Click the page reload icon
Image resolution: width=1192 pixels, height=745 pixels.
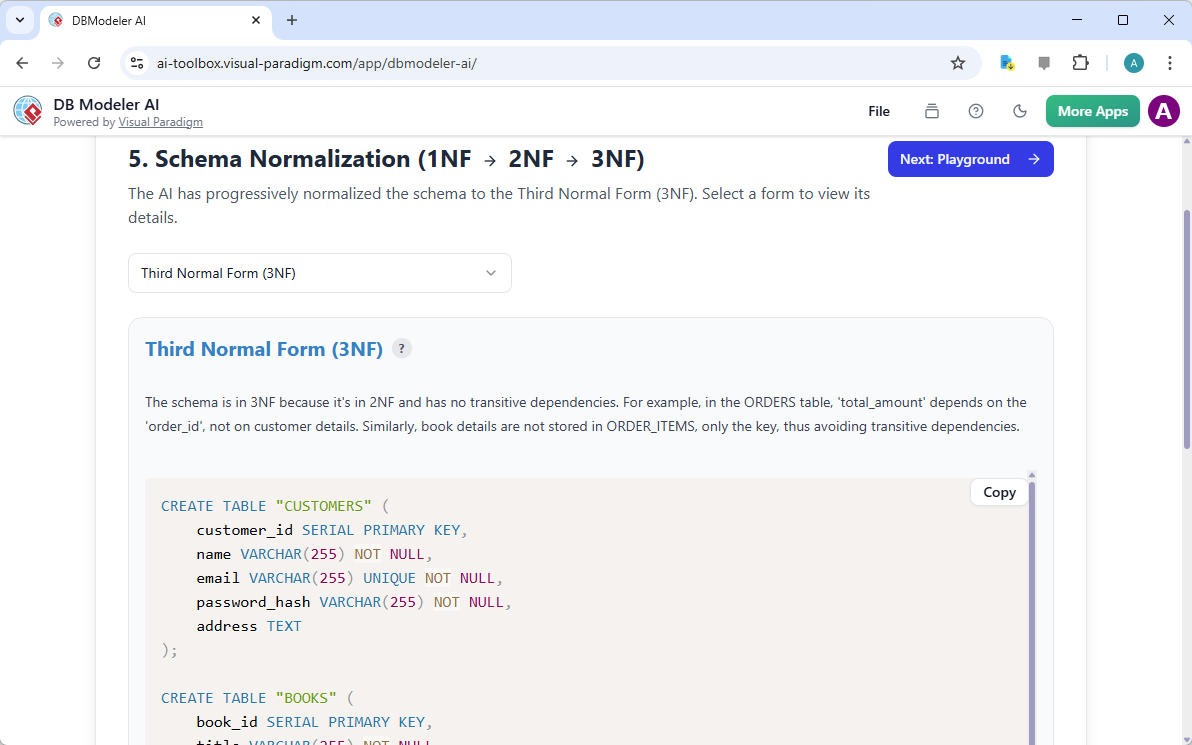point(94,62)
